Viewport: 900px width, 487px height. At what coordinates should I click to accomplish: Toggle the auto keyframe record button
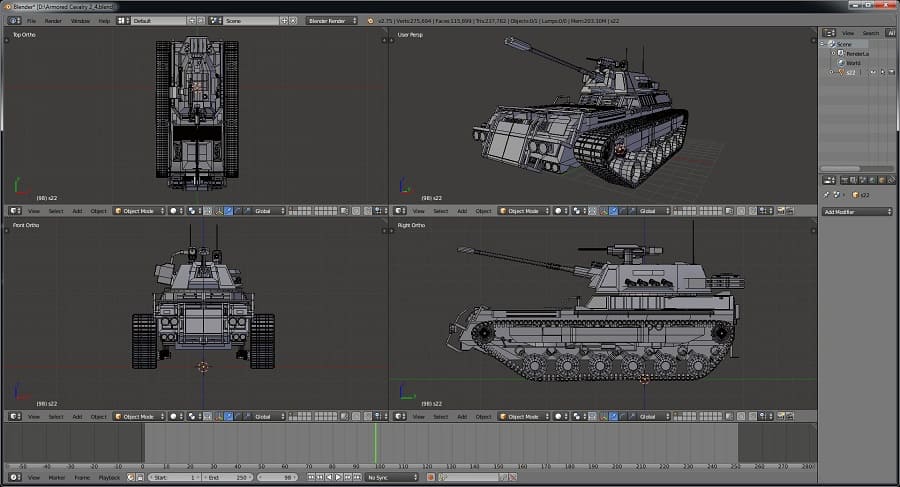(431, 478)
